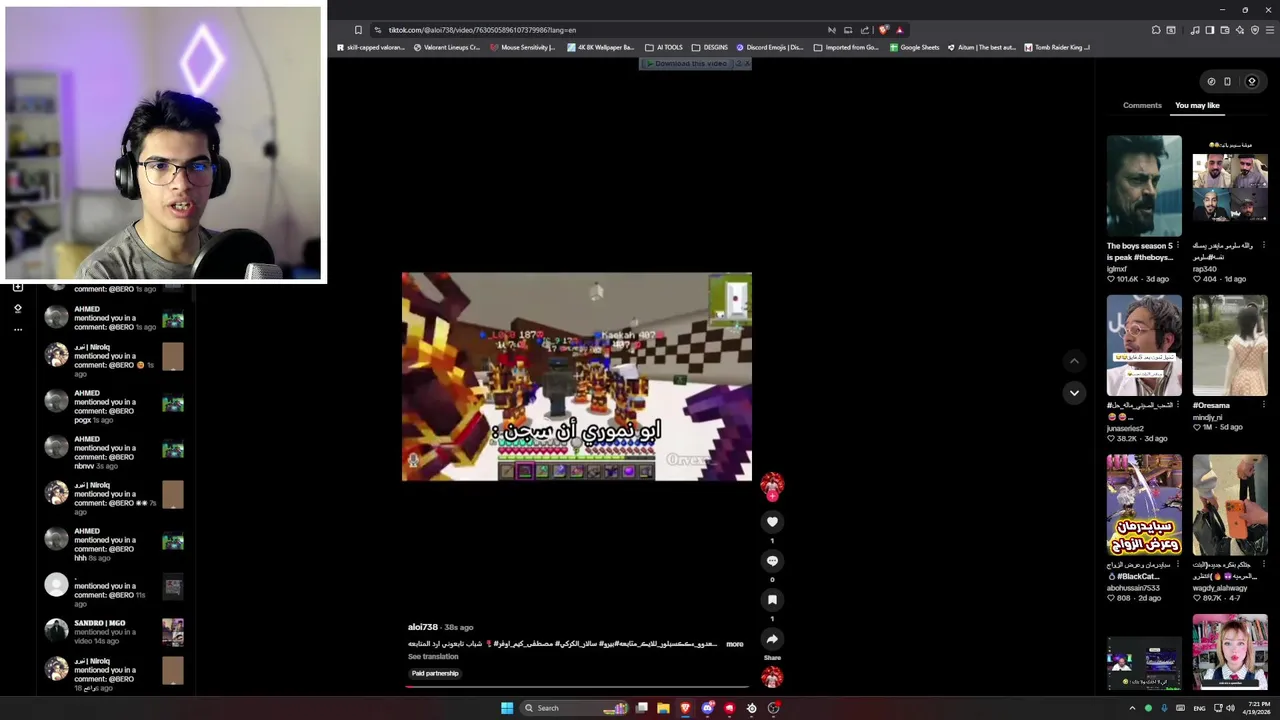Open wagdy_alahwagy recommended video thumbnail
The width and height of the screenshot is (1280, 720).
(x=1230, y=505)
